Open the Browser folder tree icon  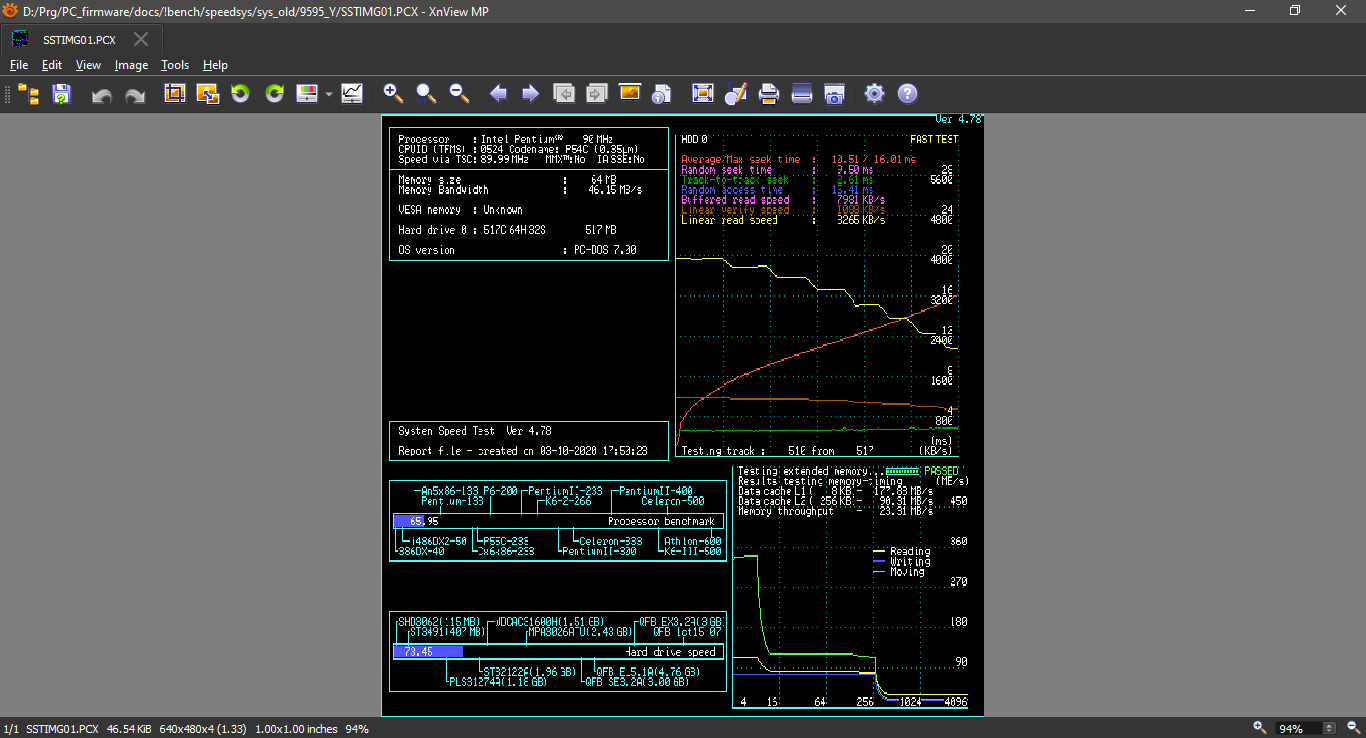click(x=29, y=94)
